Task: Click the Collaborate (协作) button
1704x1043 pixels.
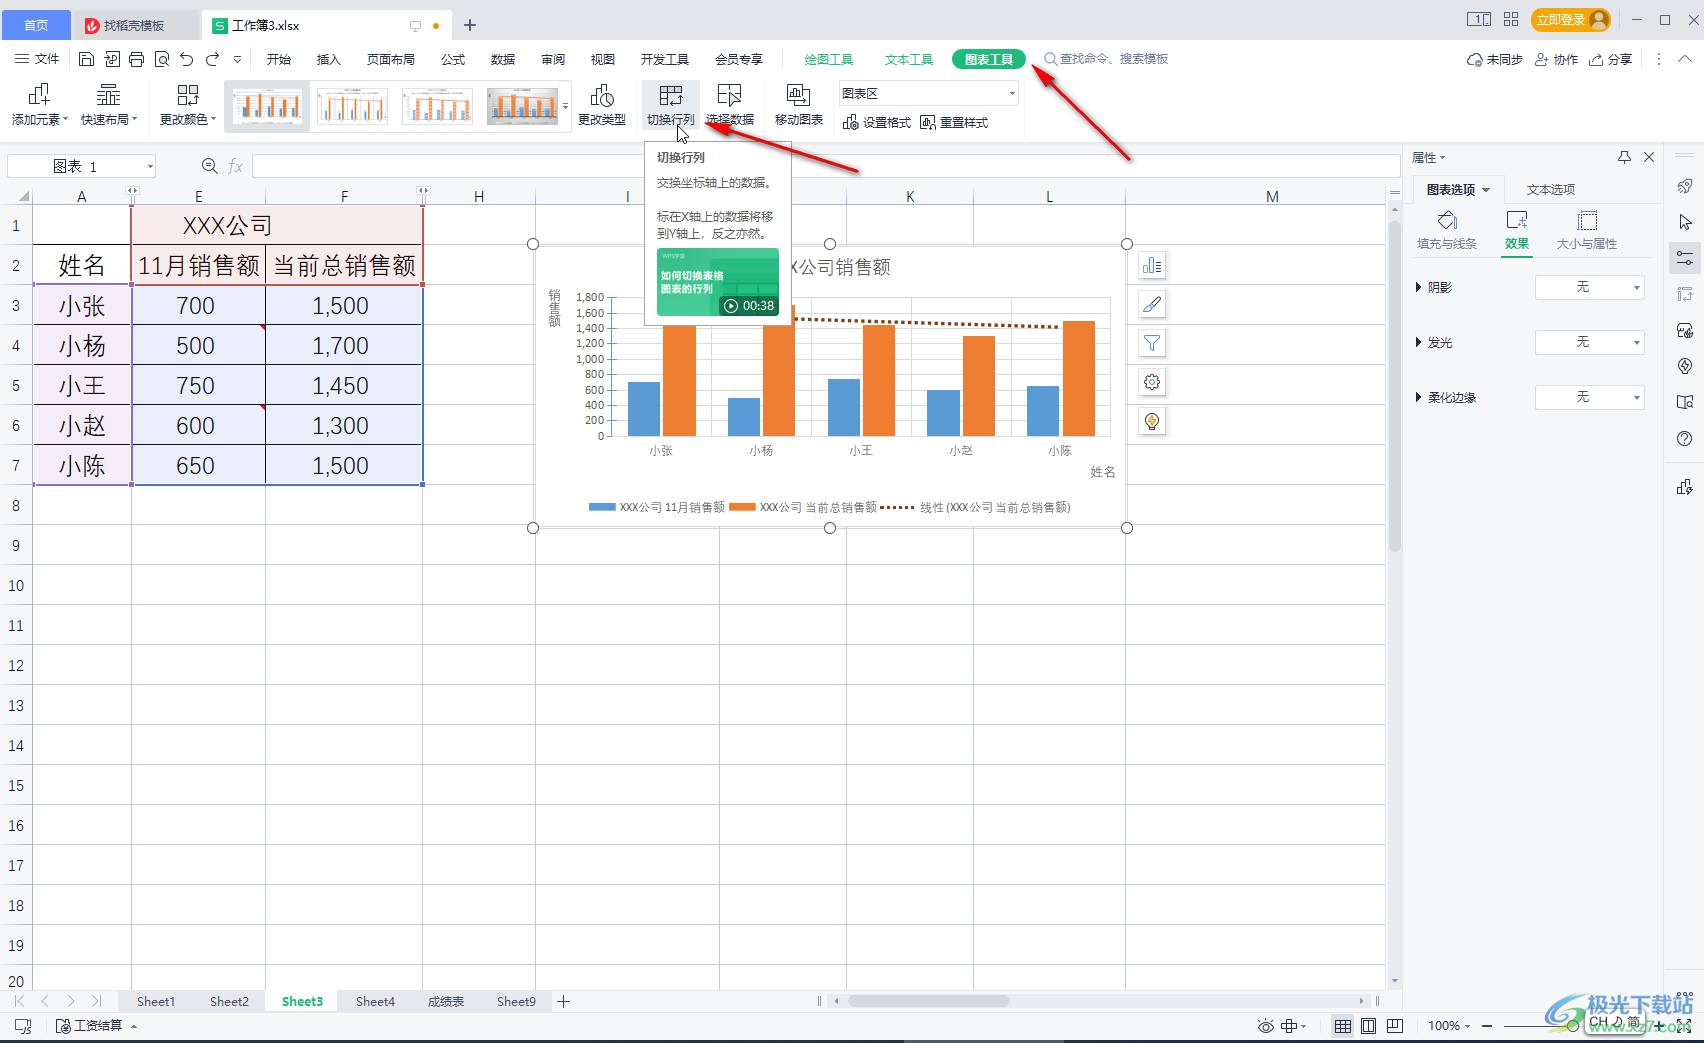Action: click(x=1557, y=59)
